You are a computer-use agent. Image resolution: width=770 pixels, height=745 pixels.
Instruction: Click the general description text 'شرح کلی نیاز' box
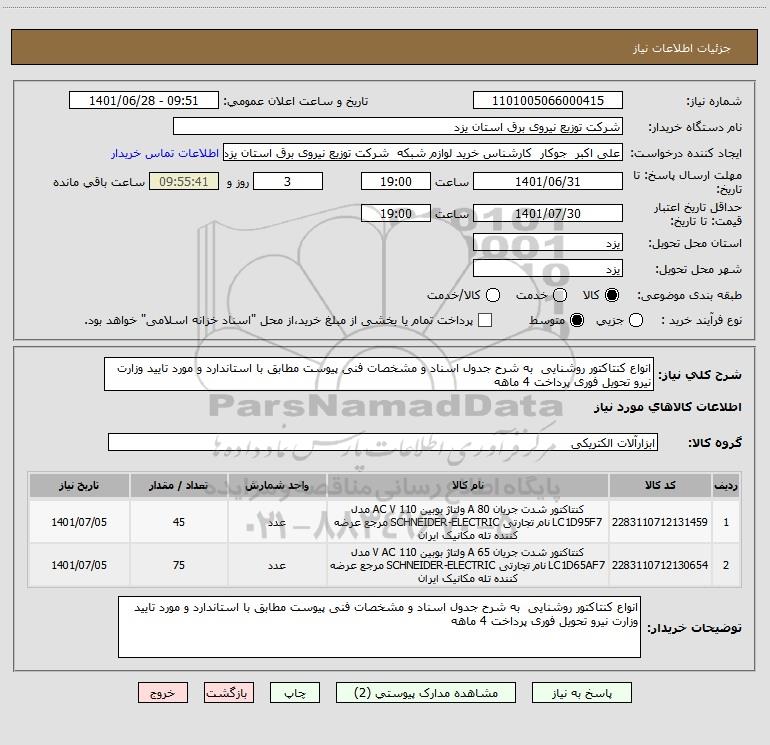(x=379, y=375)
